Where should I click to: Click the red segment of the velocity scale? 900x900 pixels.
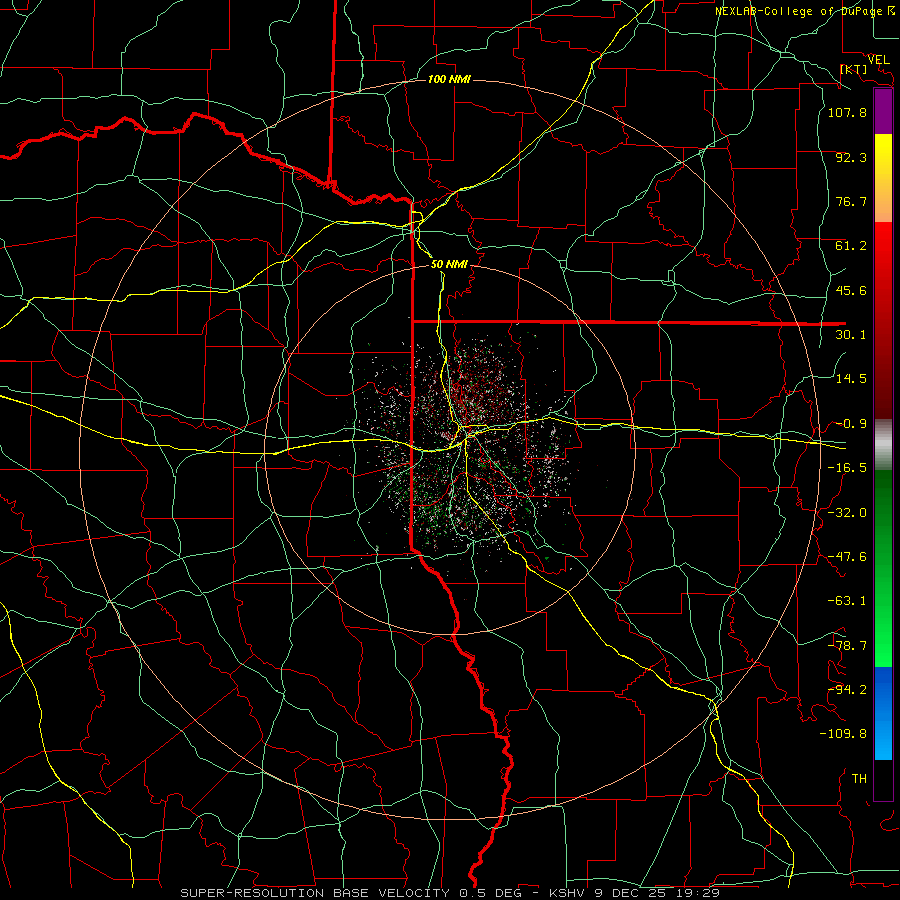[x=883, y=320]
